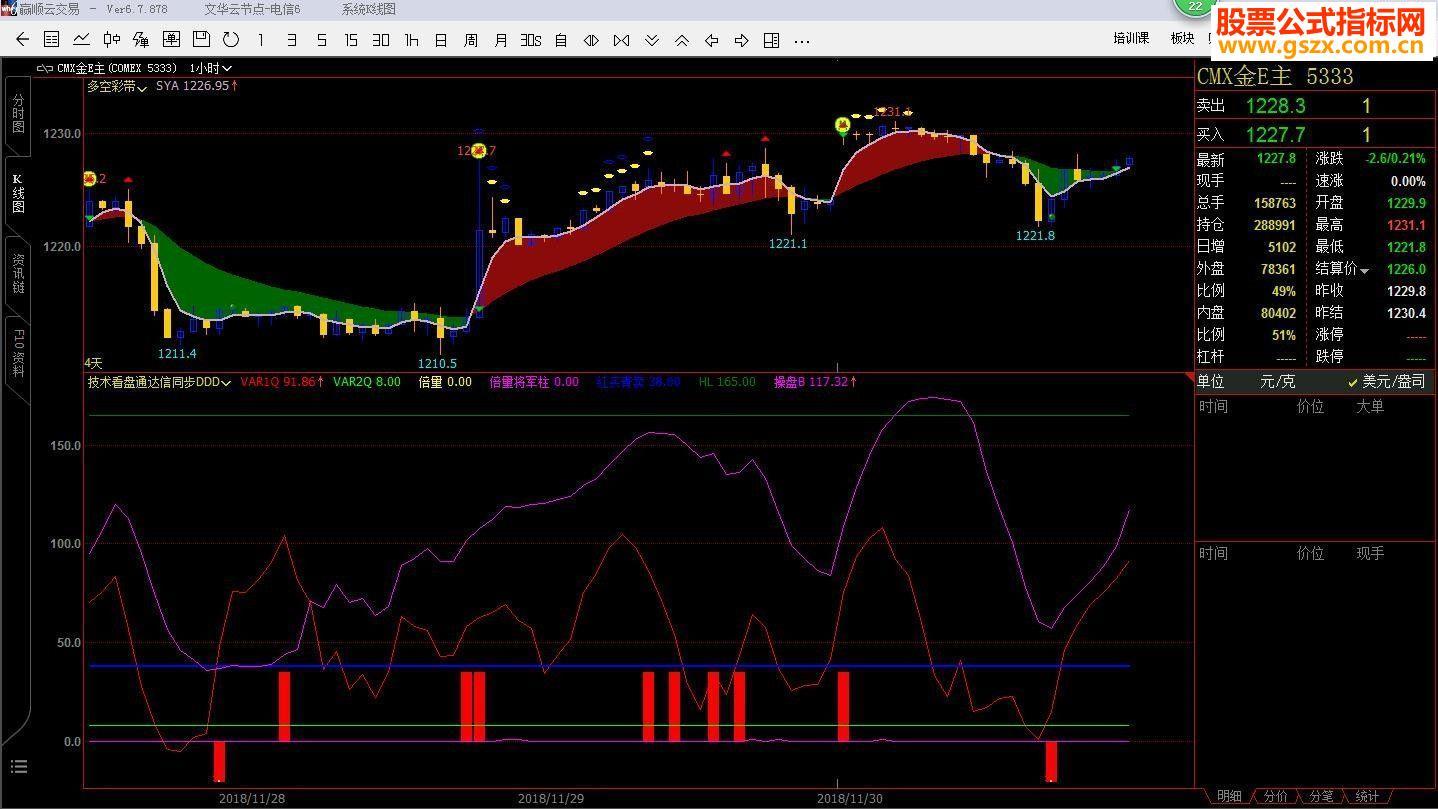This screenshot has height=809, width=1438.
Task: Click the split panel layout icon
Action: 771,40
